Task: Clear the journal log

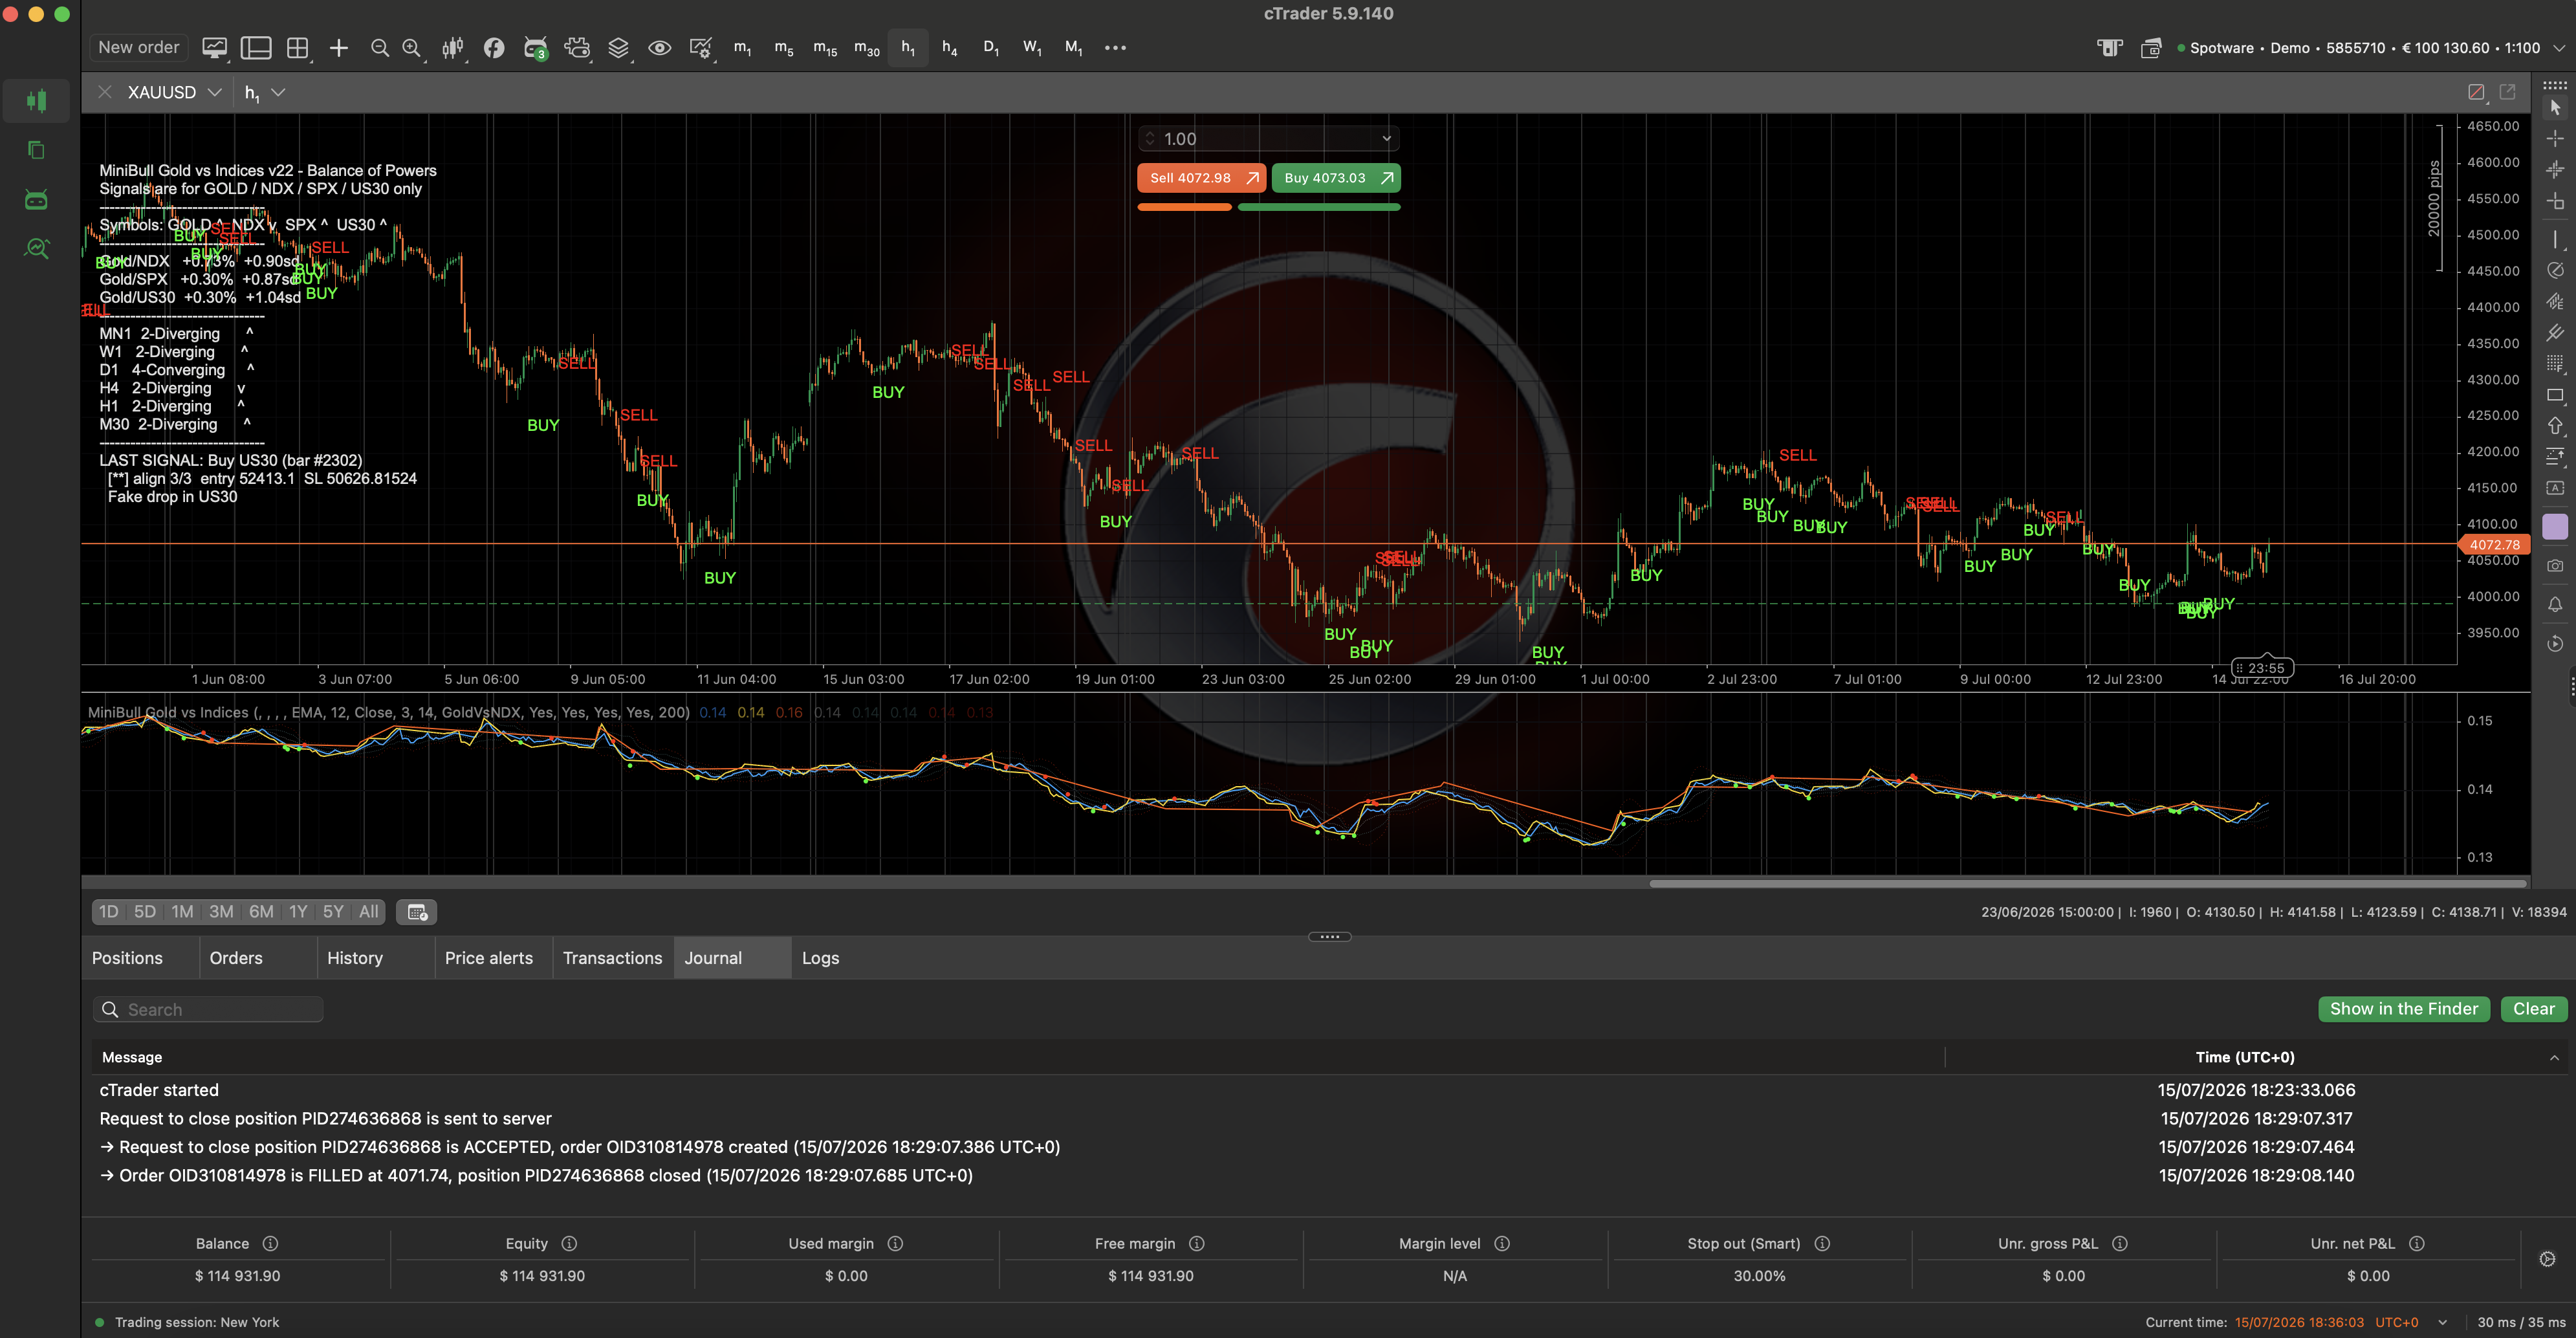Action: tap(2533, 1009)
